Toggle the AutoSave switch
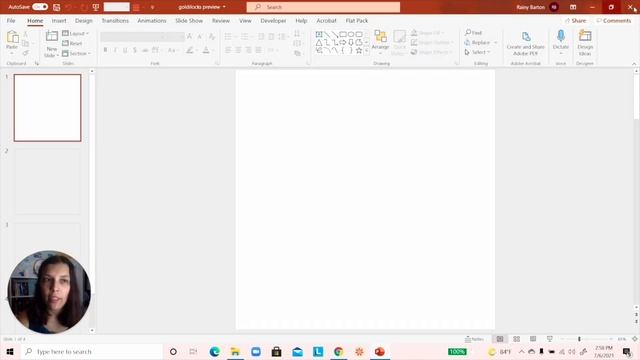The width and height of the screenshot is (640, 360). [40, 7]
